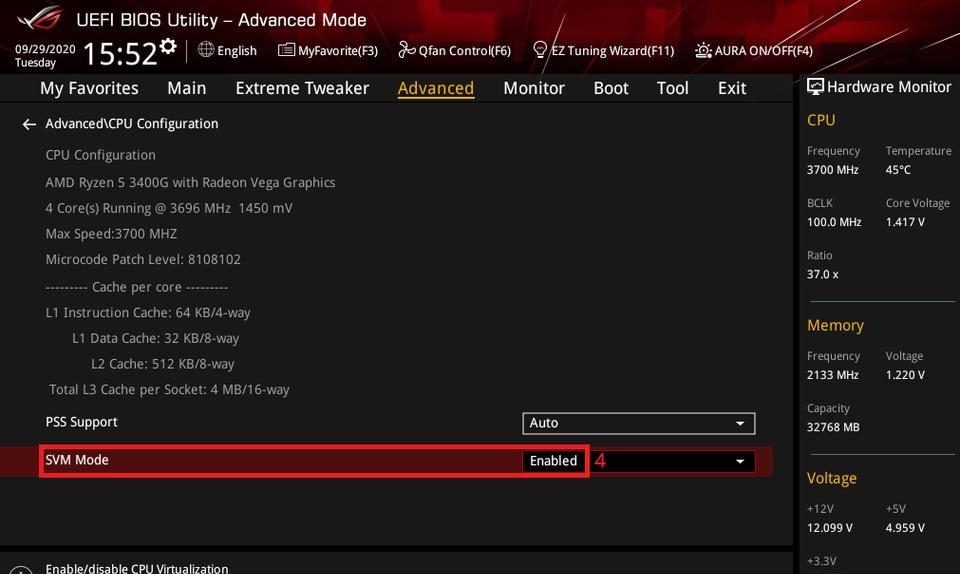The height and width of the screenshot is (574, 960).
Task: Open the Tool tab
Action: point(673,88)
